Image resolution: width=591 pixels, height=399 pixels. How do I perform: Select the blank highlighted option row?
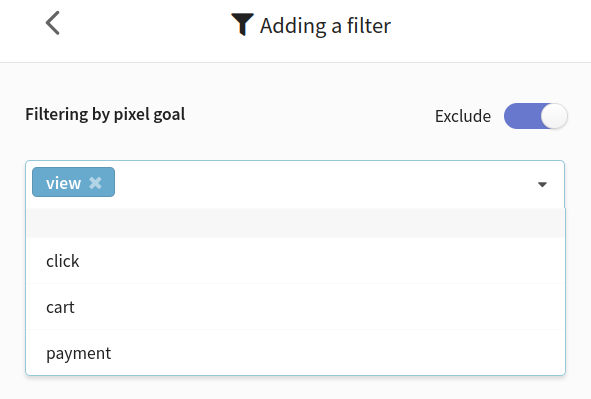[x=296, y=223]
